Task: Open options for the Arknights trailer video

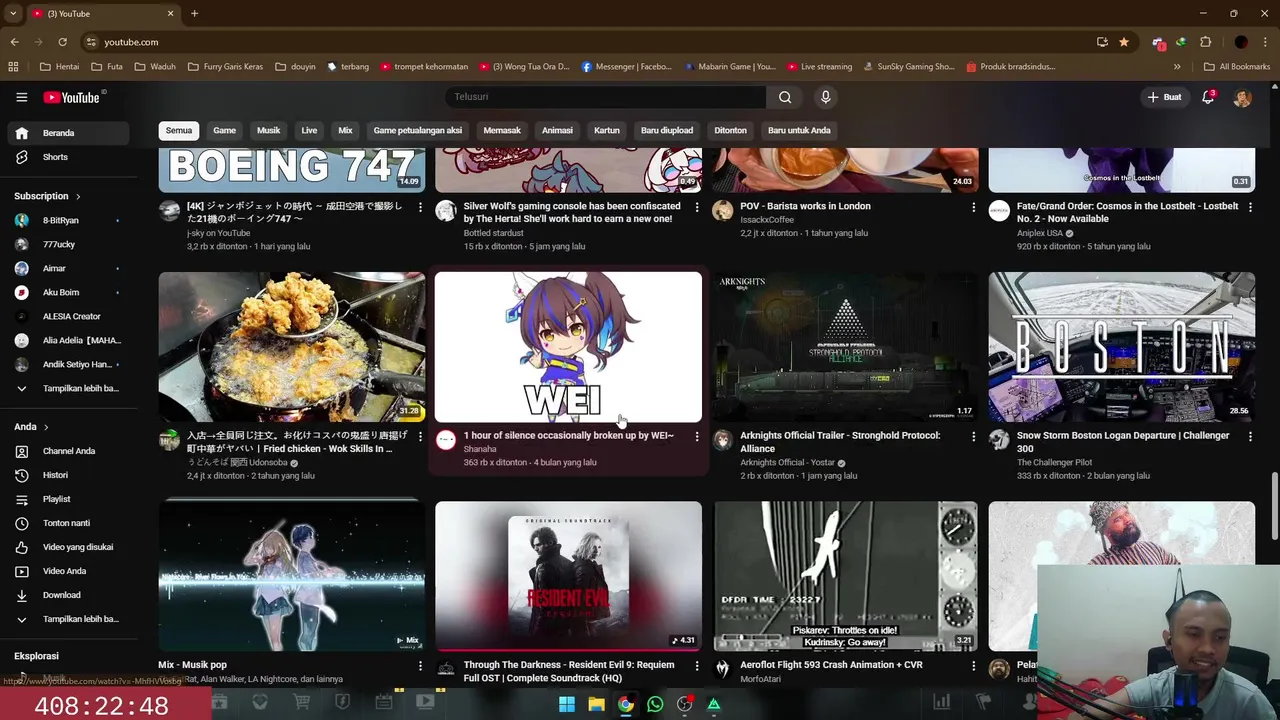Action: point(973,437)
